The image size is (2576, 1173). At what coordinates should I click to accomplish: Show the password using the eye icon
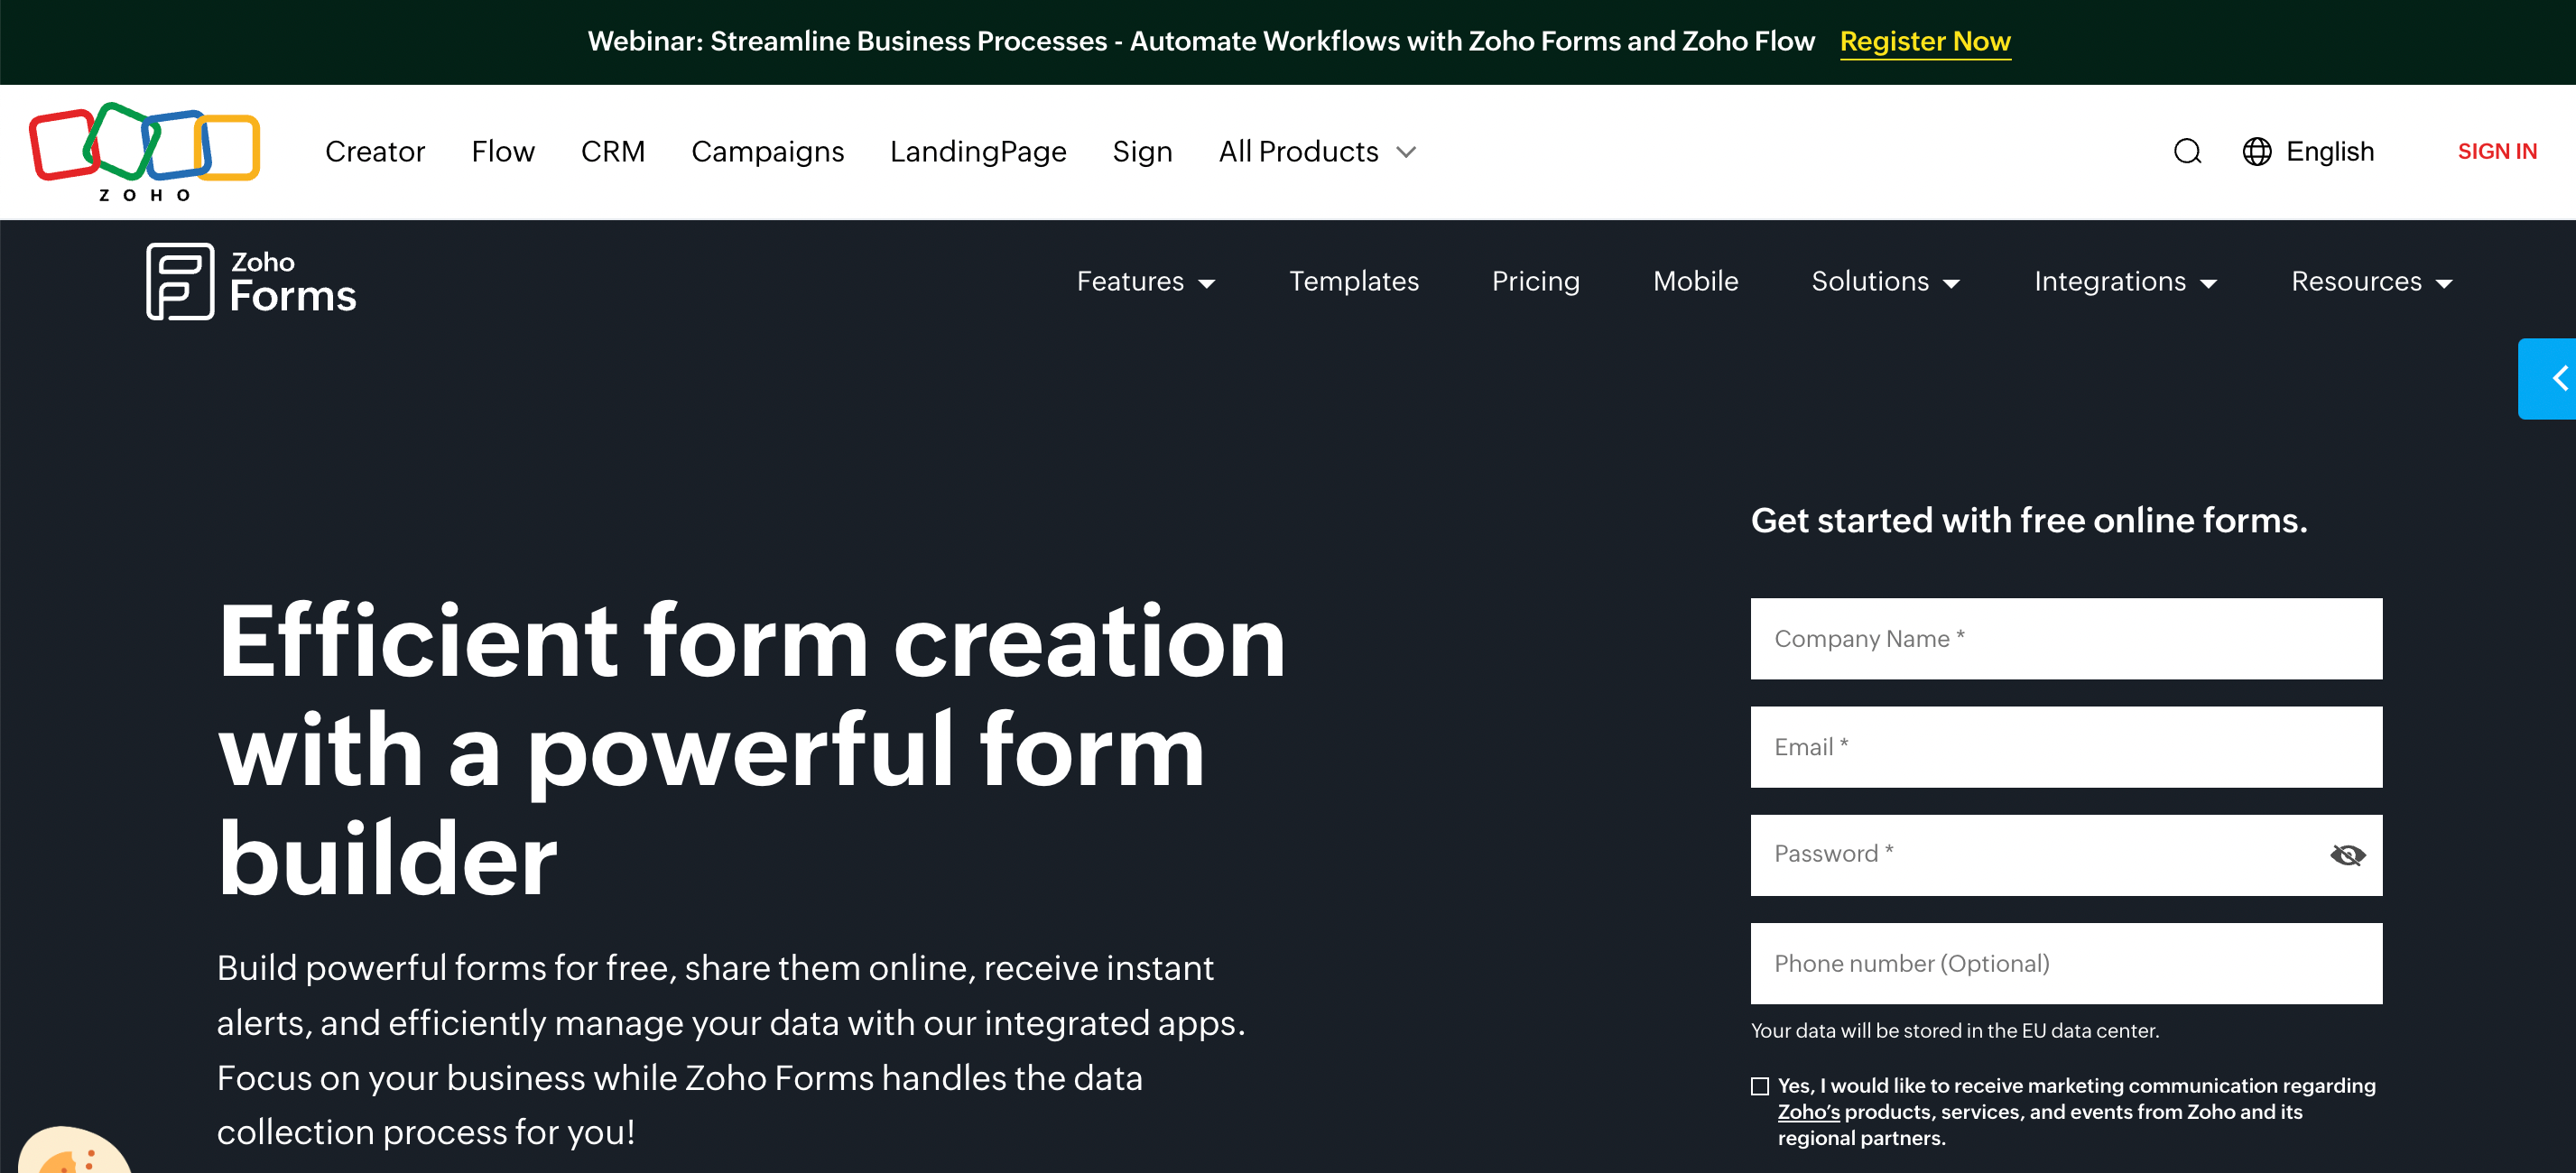[2348, 855]
